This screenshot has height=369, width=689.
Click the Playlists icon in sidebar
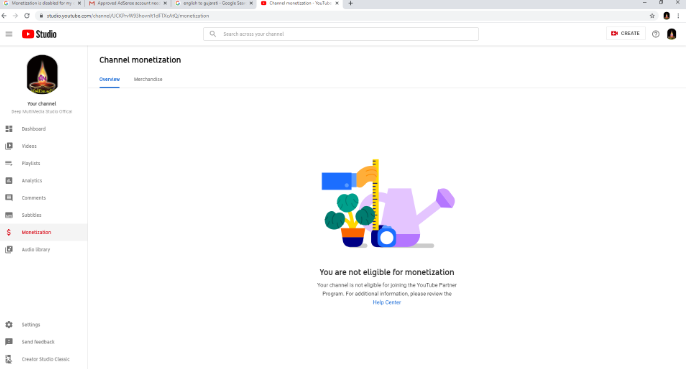[x=9, y=163]
